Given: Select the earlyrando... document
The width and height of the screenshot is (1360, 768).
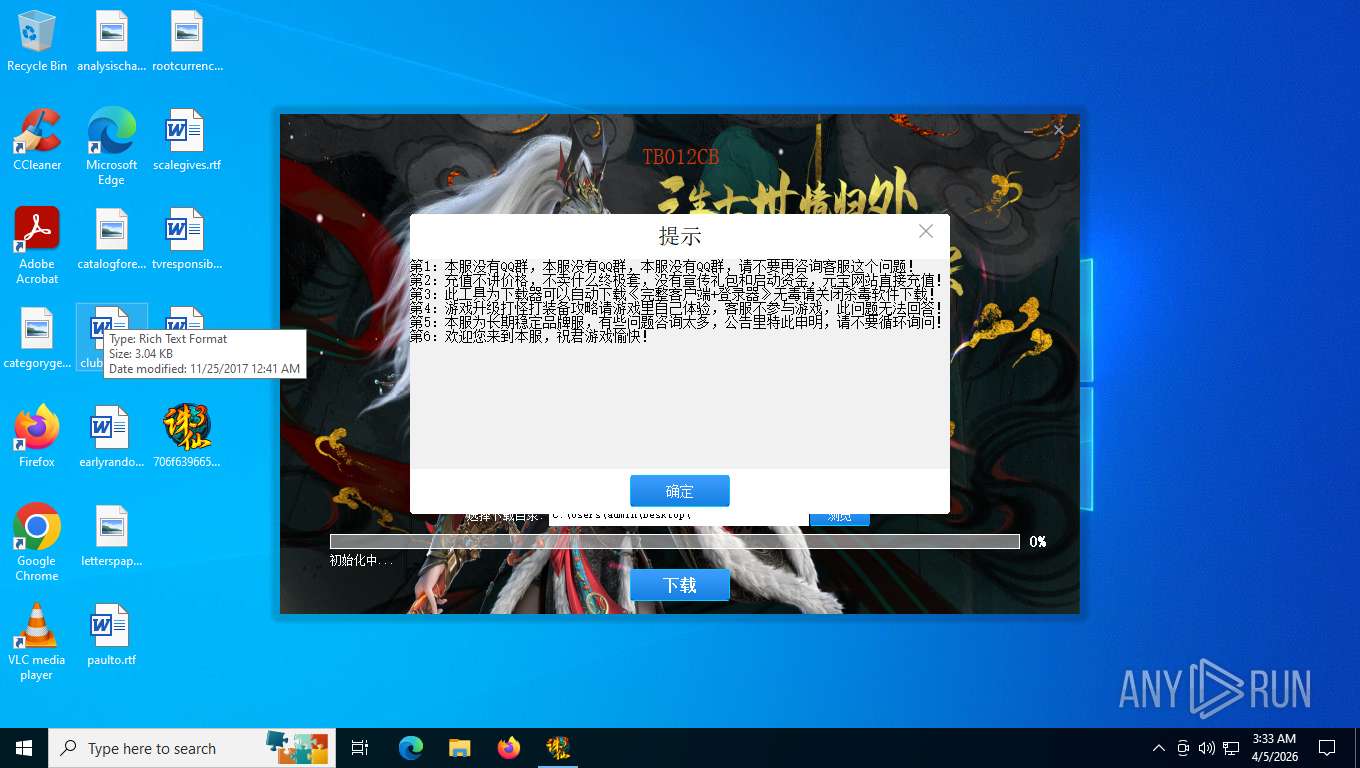Looking at the screenshot, I should (112, 437).
